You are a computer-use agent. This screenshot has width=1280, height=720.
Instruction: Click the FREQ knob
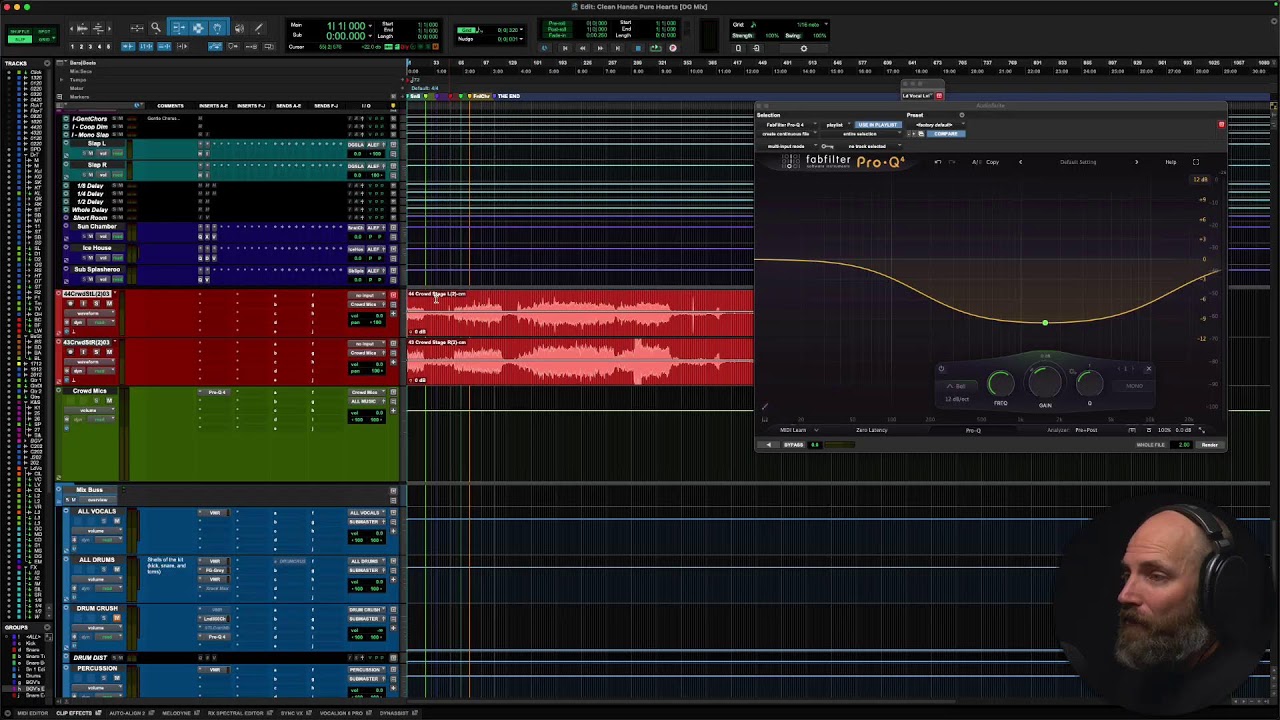pyautogui.click(x=1000, y=384)
